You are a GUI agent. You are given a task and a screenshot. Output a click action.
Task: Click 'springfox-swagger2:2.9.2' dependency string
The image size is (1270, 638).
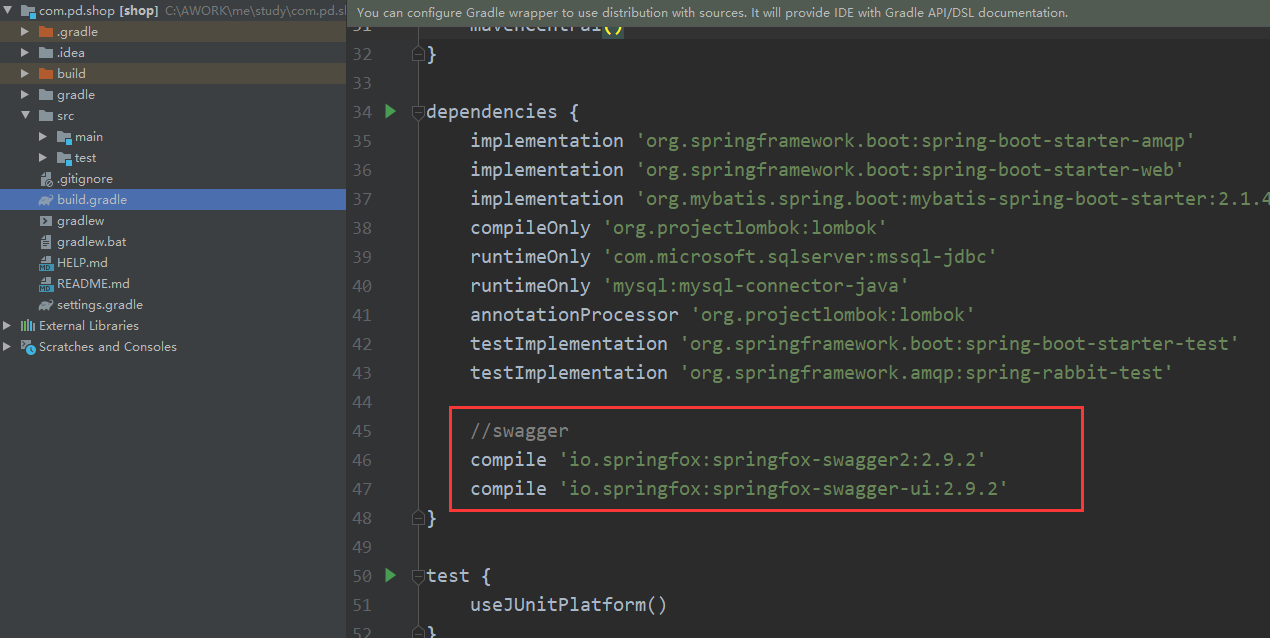(x=772, y=460)
